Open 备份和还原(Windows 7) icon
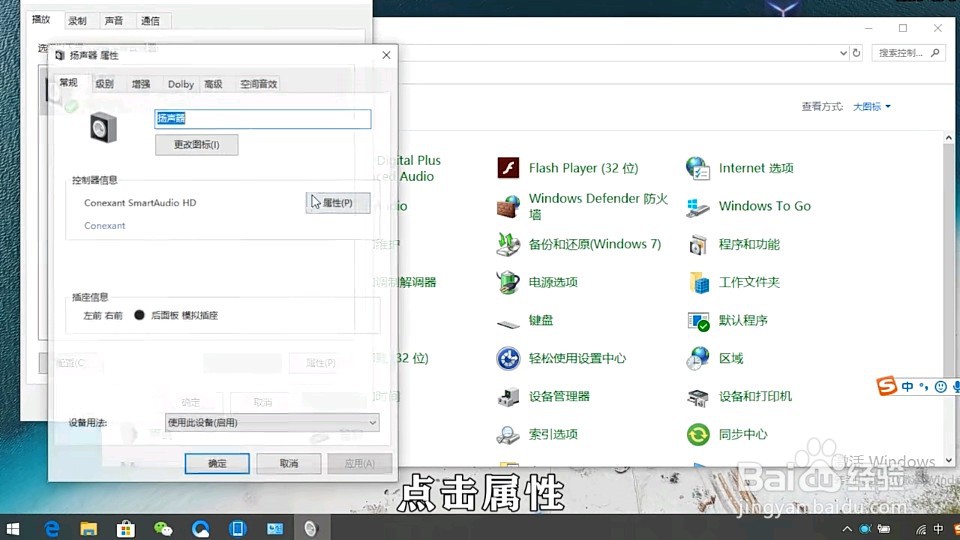Screen dimensions: 960x540 pos(508,244)
